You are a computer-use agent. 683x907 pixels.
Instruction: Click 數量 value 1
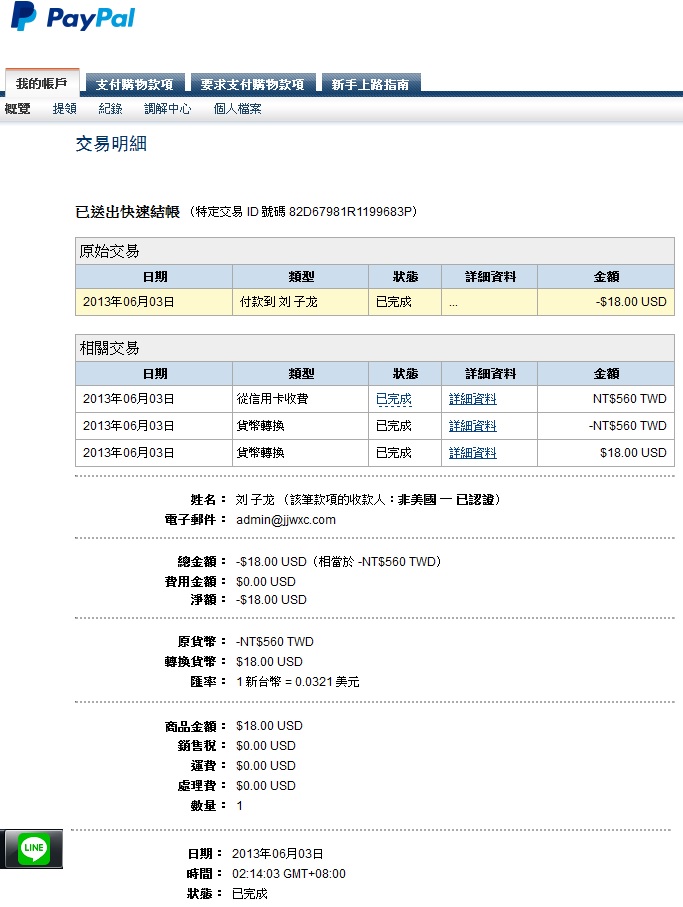click(239, 806)
